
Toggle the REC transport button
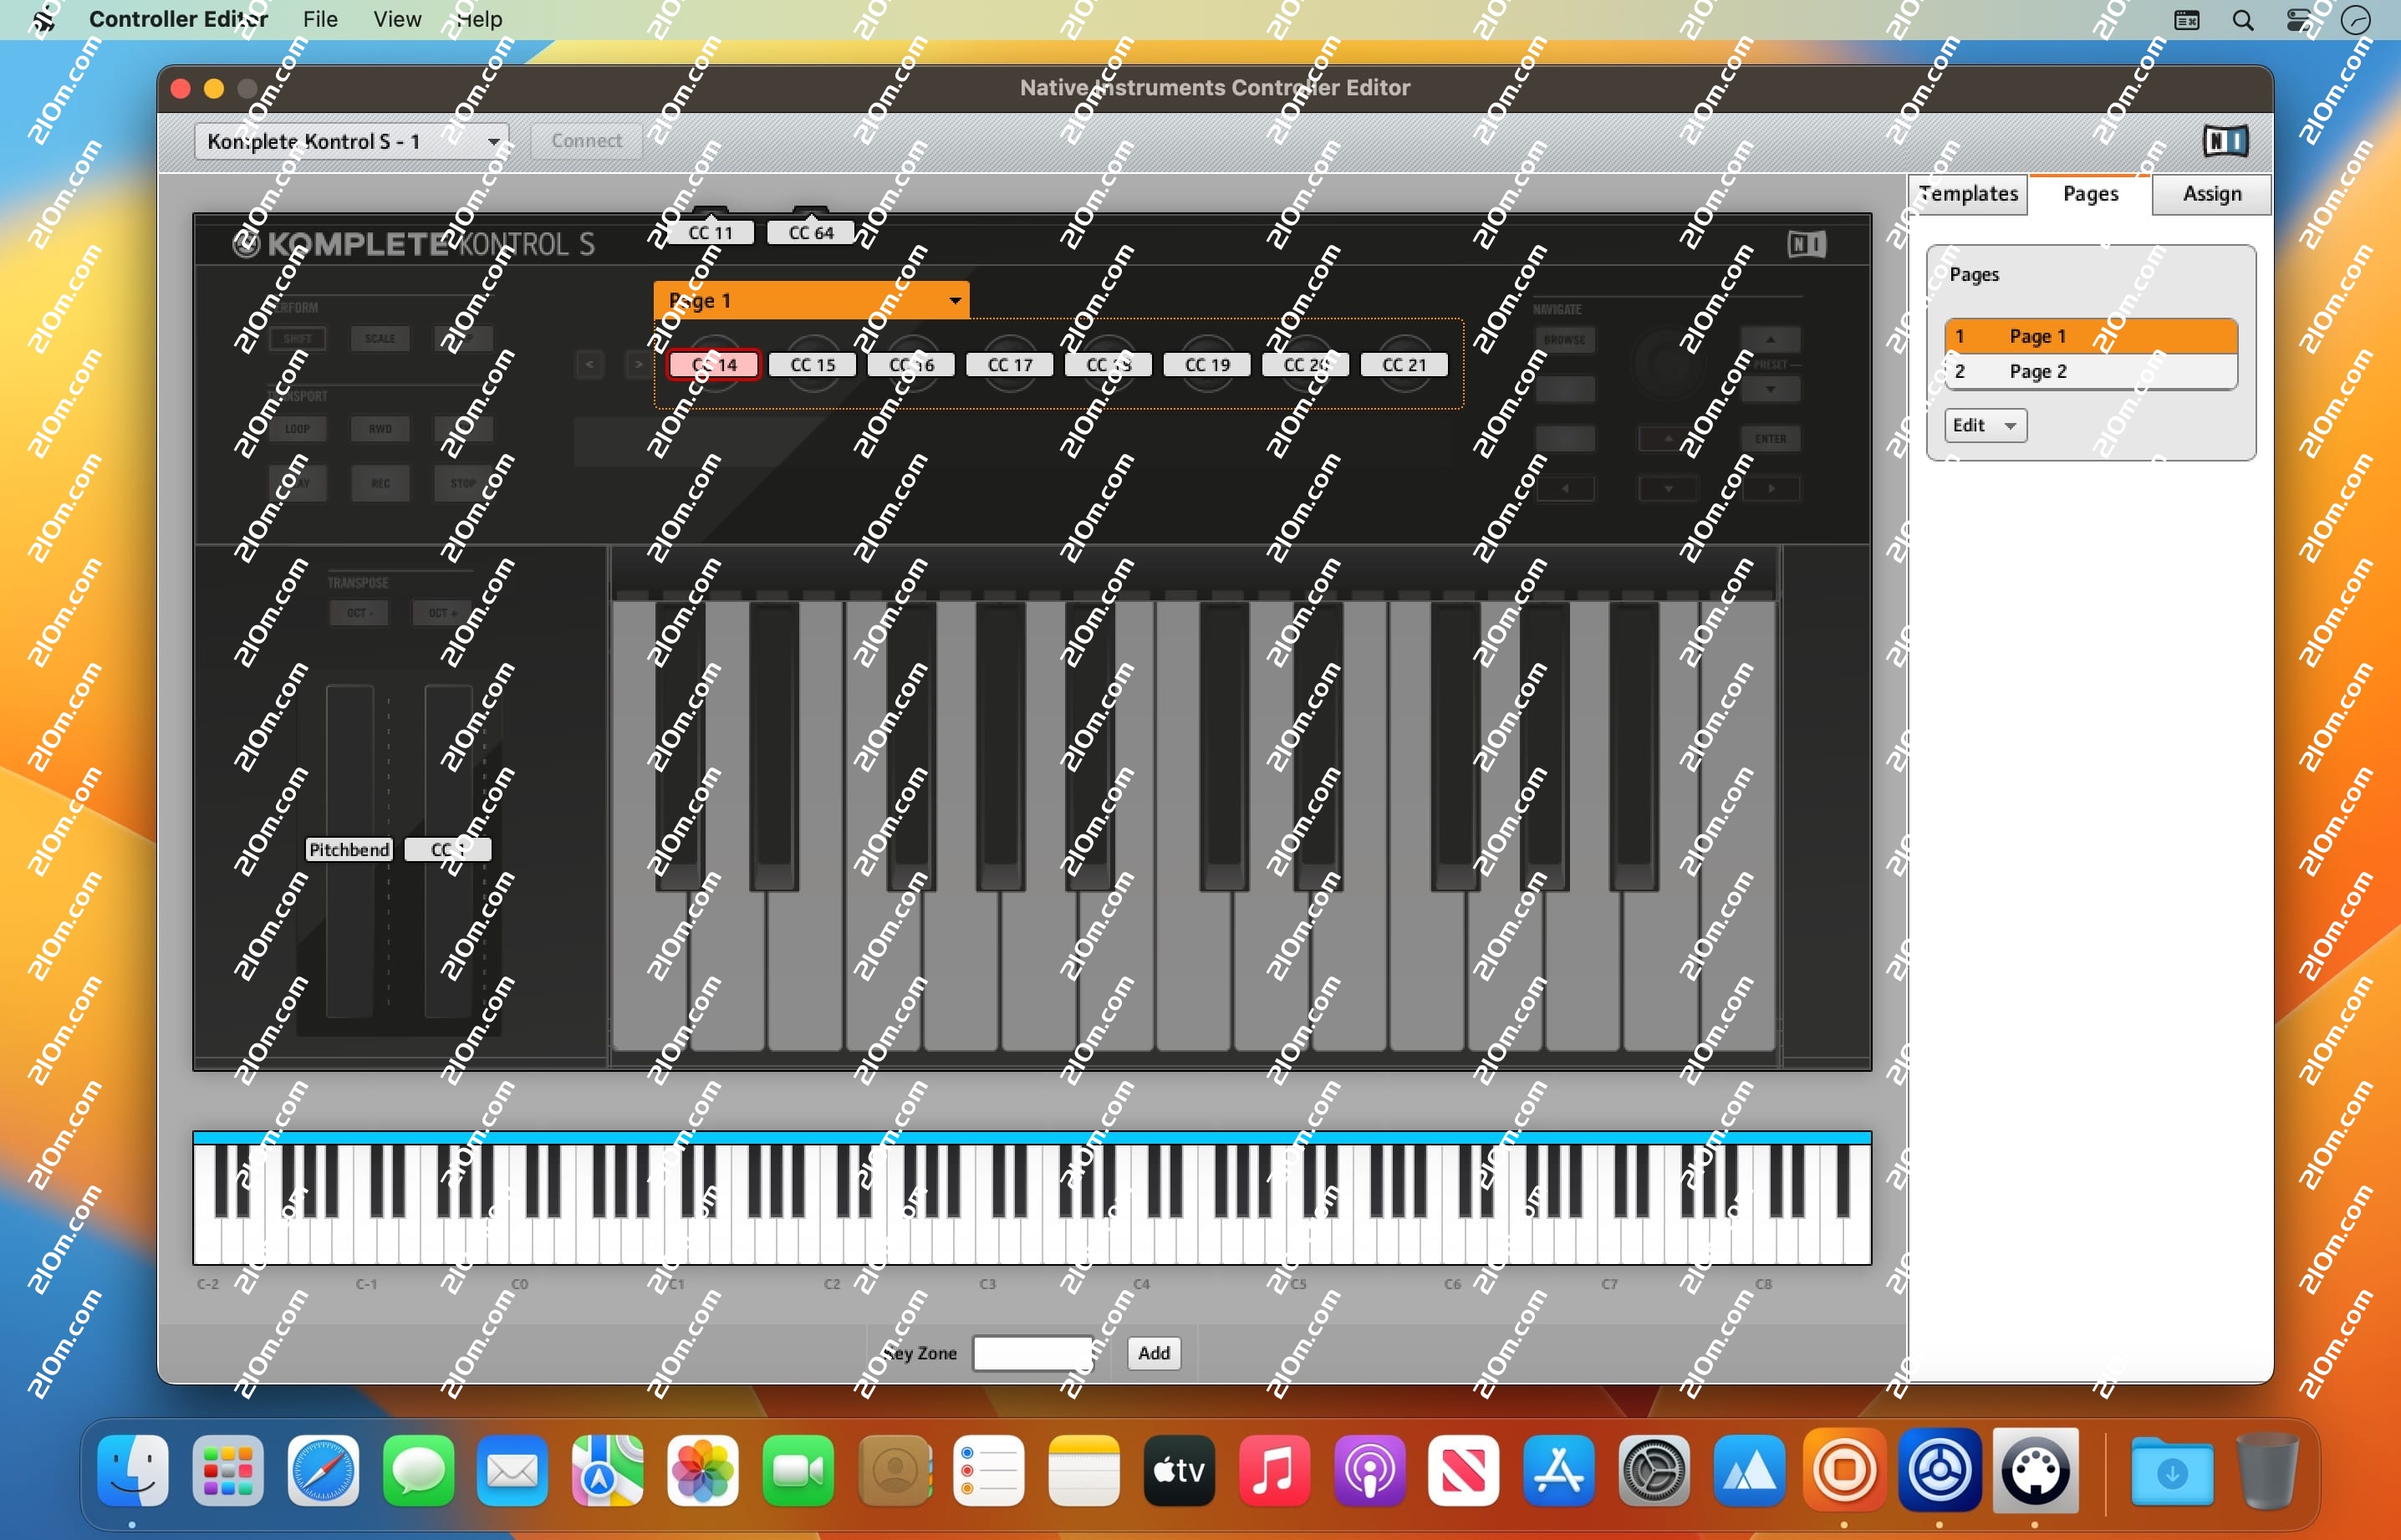pyautogui.click(x=381, y=483)
